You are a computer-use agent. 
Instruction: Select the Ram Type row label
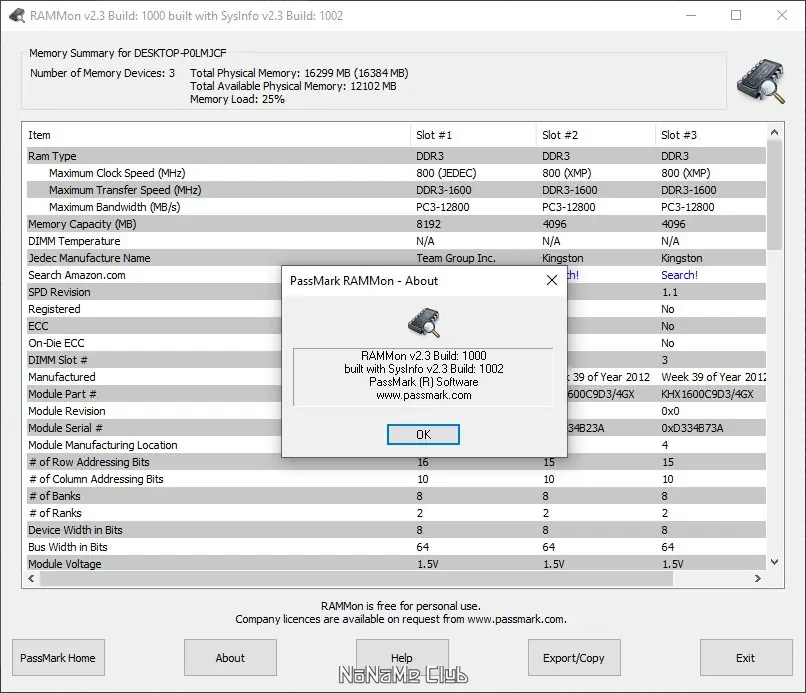pos(52,156)
